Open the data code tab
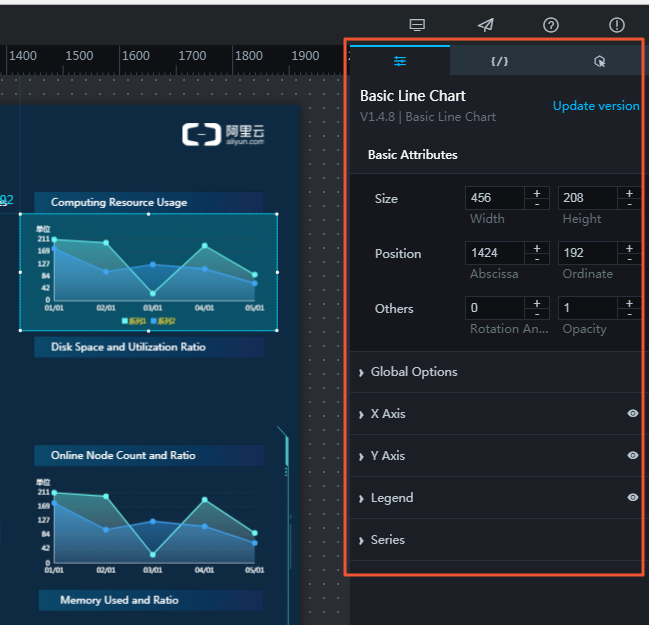This screenshot has width=649, height=625. pos(499,61)
